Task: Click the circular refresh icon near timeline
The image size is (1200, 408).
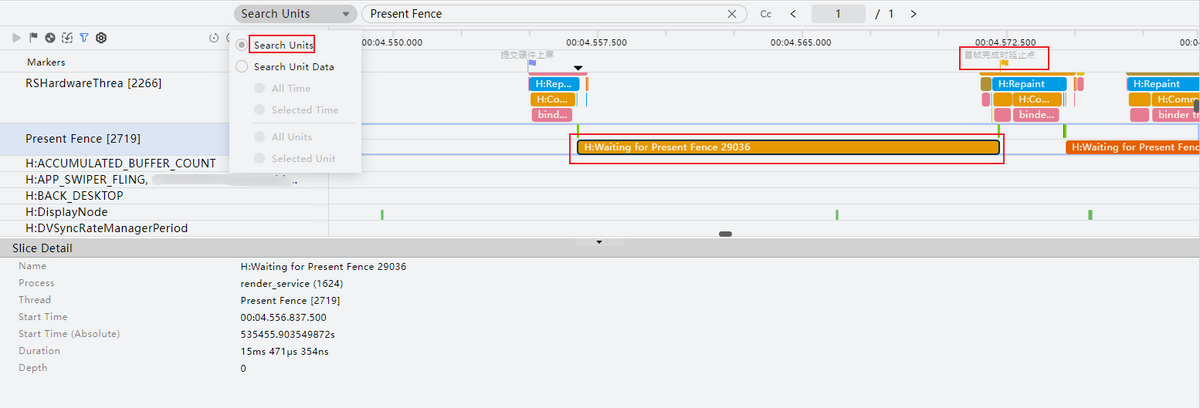Action: pyautogui.click(x=214, y=38)
